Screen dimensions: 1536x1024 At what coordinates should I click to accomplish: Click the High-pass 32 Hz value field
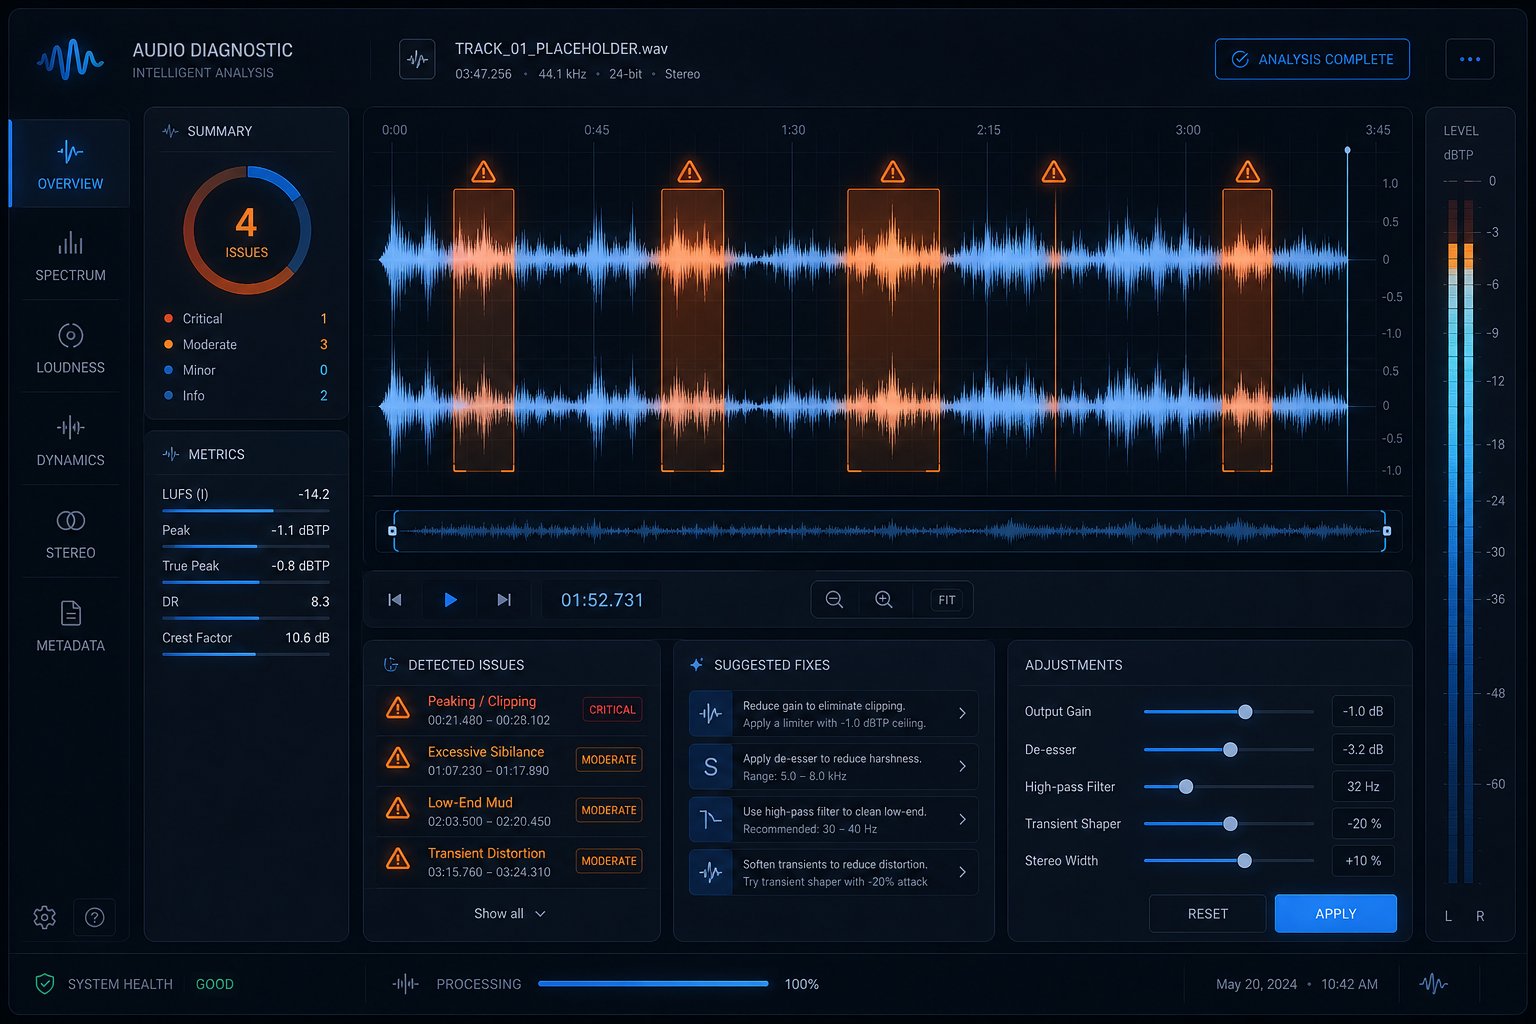click(x=1363, y=787)
